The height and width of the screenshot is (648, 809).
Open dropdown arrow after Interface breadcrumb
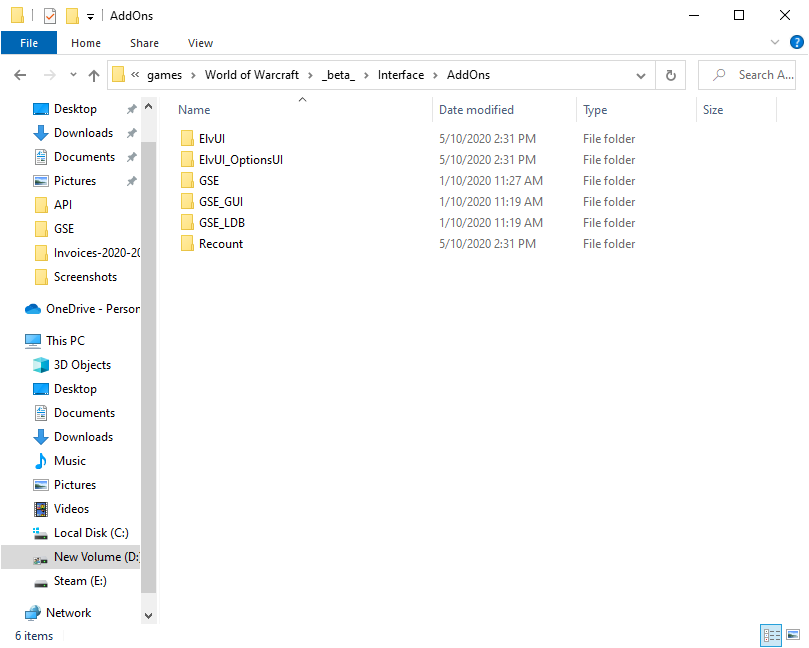pyautogui.click(x=435, y=75)
